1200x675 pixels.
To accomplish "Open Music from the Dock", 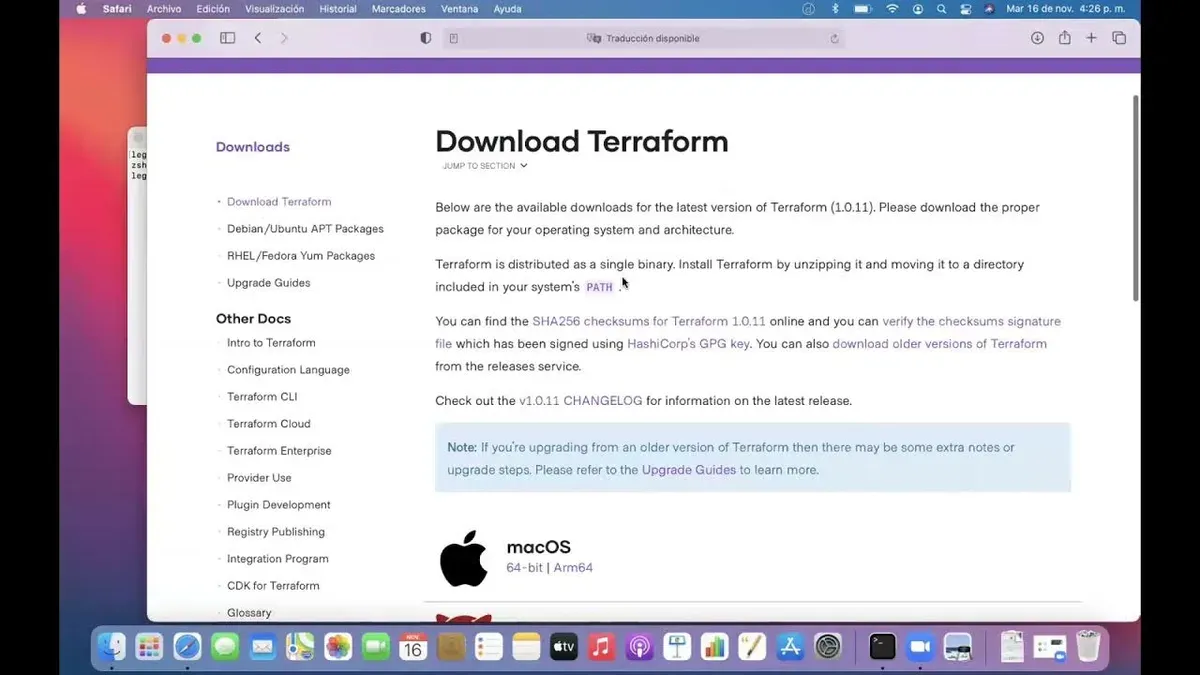I will [x=601, y=647].
